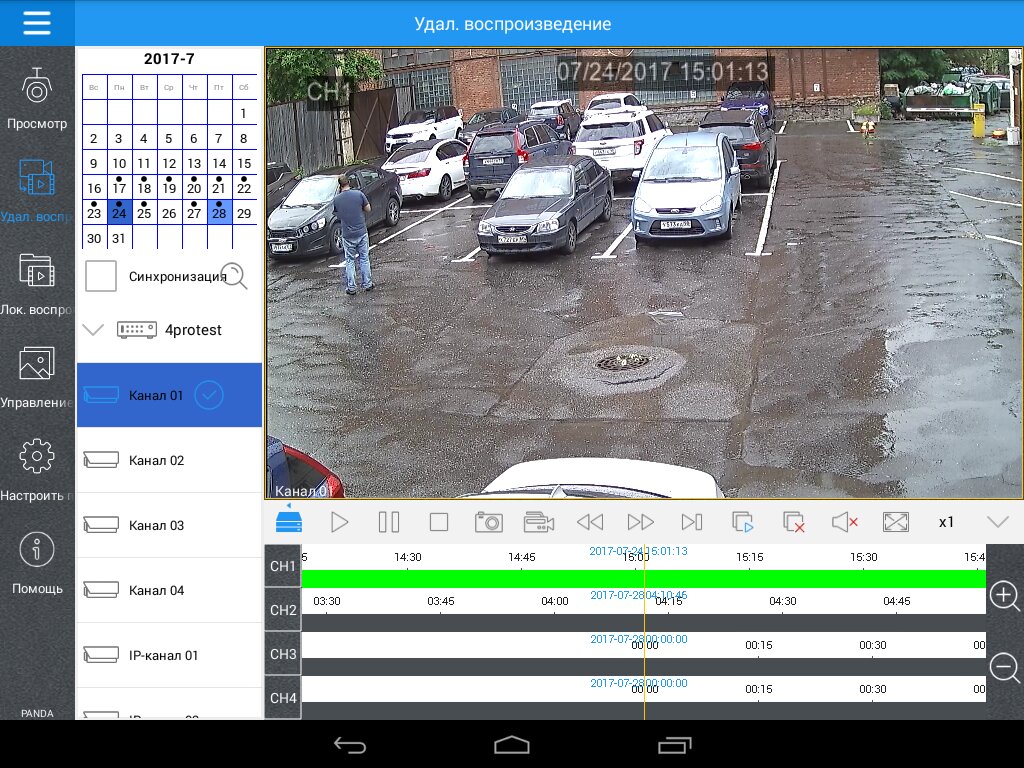Pause the video playback
The width and height of the screenshot is (1024, 768).
389,522
